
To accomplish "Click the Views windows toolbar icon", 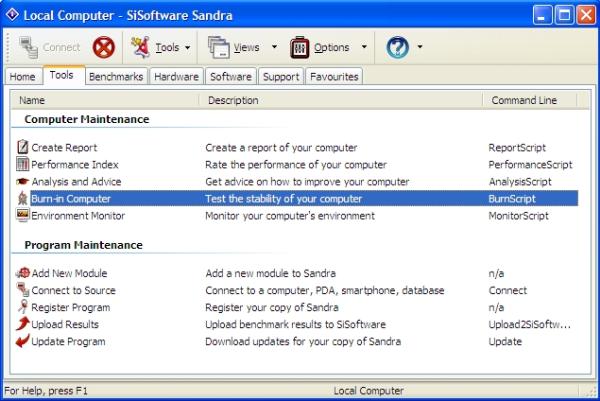I will click(218, 47).
